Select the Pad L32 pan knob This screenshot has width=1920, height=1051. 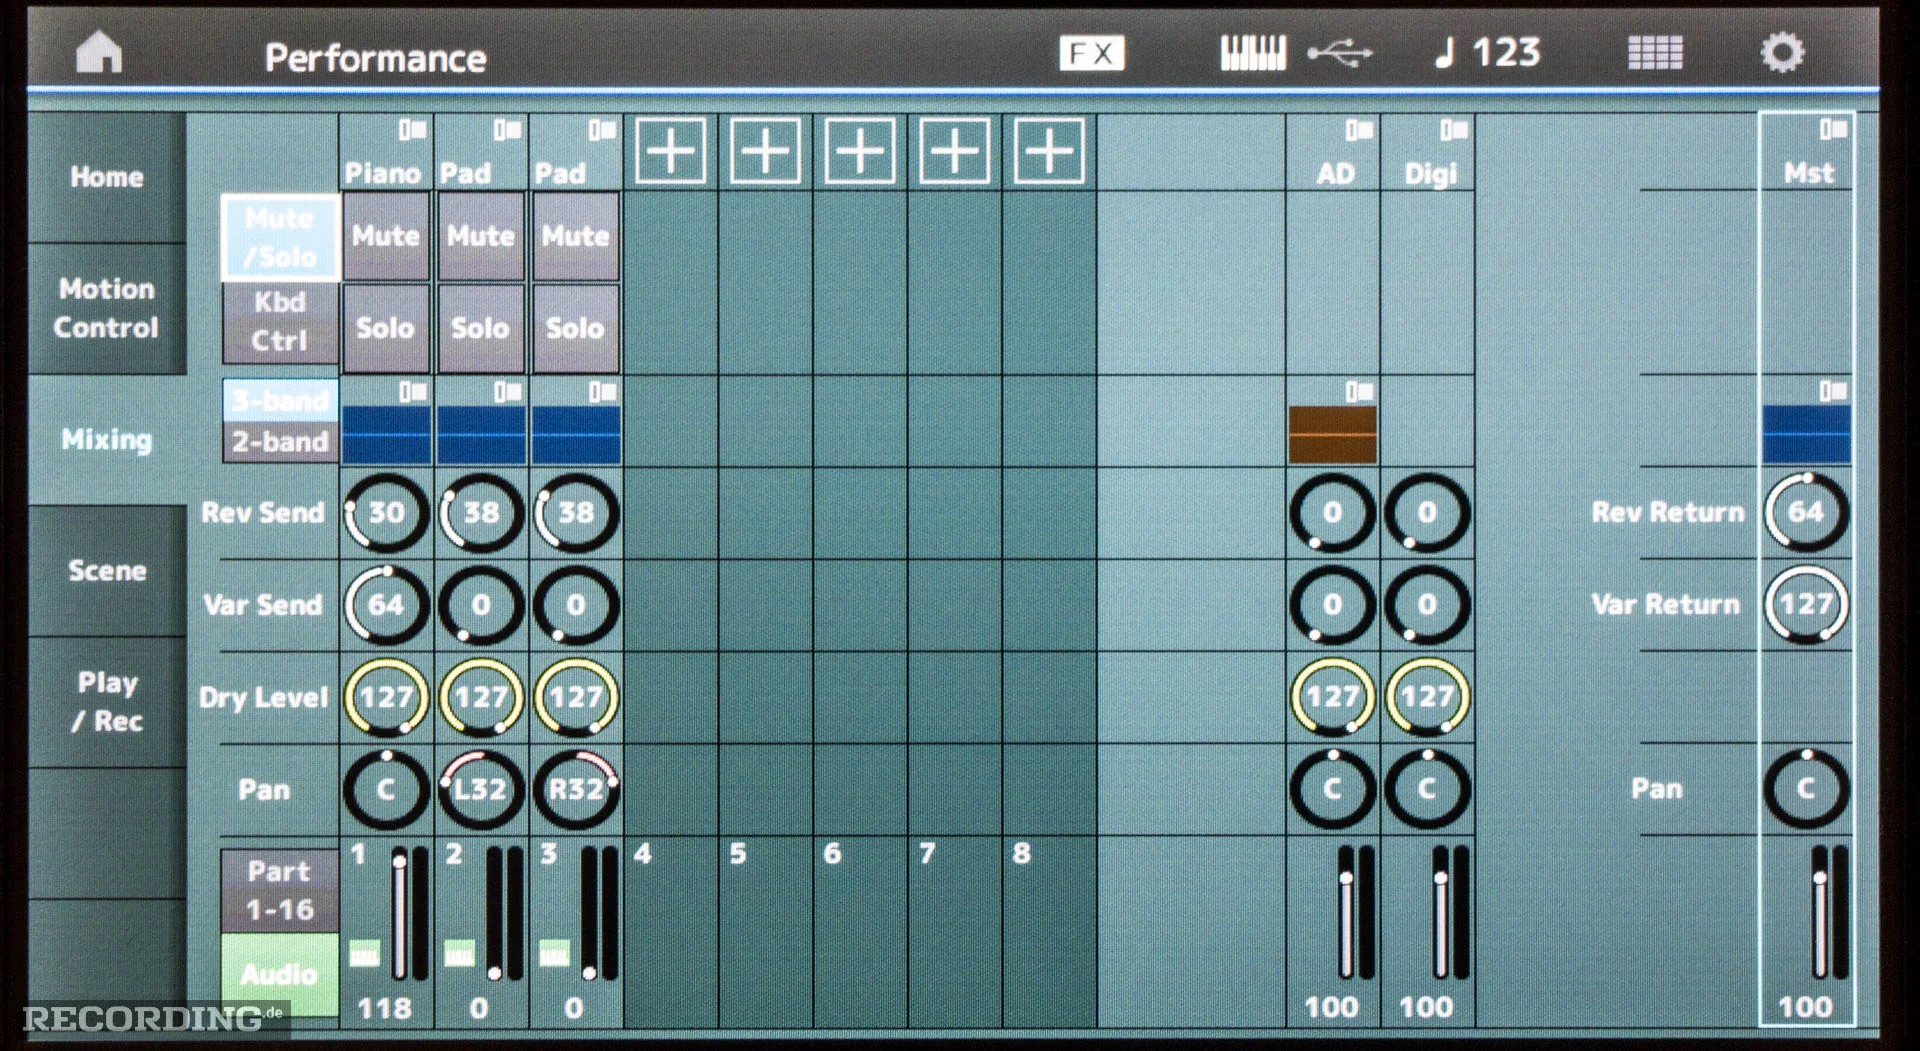click(481, 789)
